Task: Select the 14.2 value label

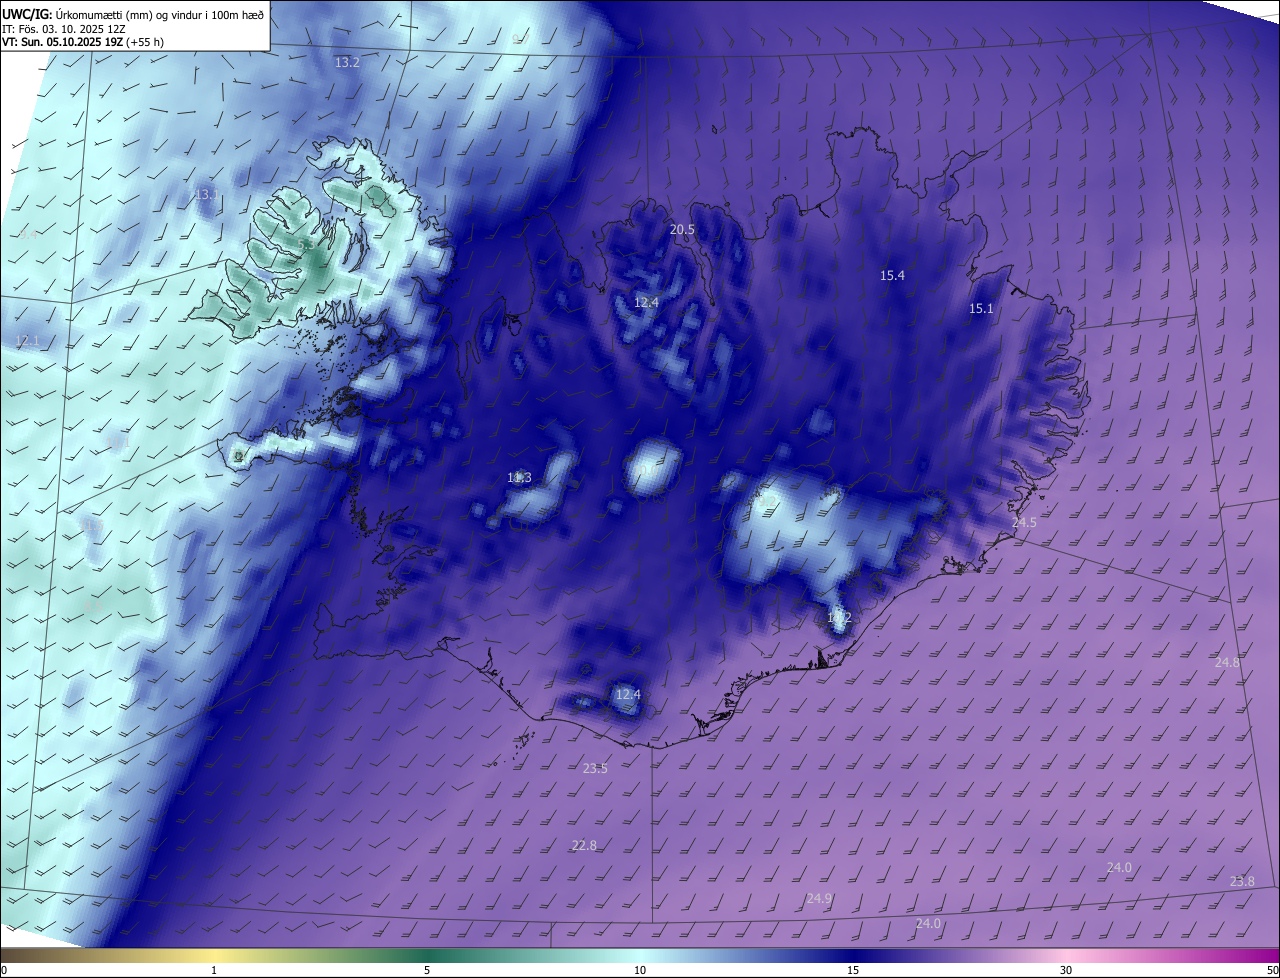Action: 839,618
